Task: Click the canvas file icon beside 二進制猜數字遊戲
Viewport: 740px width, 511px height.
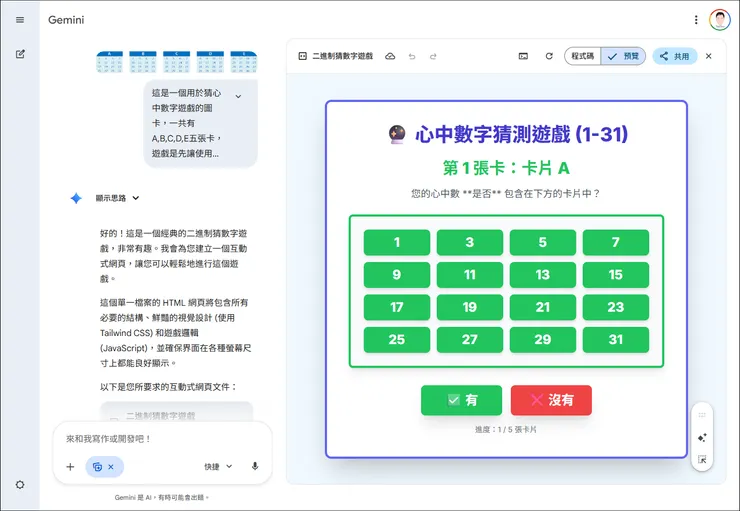Action: coord(303,56)
